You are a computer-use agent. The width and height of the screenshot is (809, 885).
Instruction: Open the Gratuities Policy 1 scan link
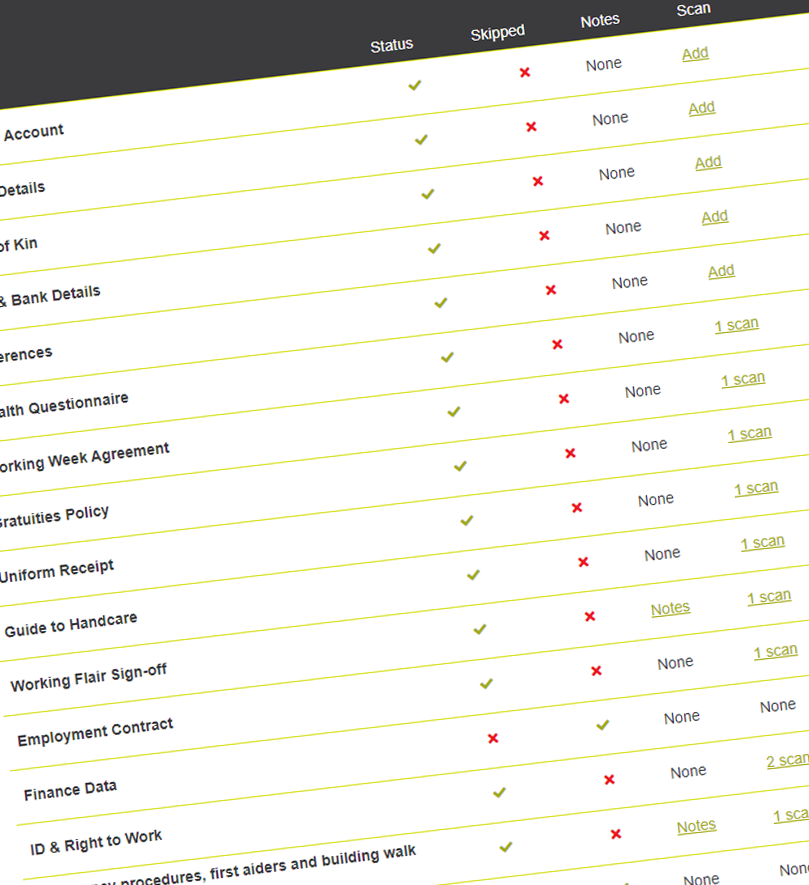[x=750, y=433]
